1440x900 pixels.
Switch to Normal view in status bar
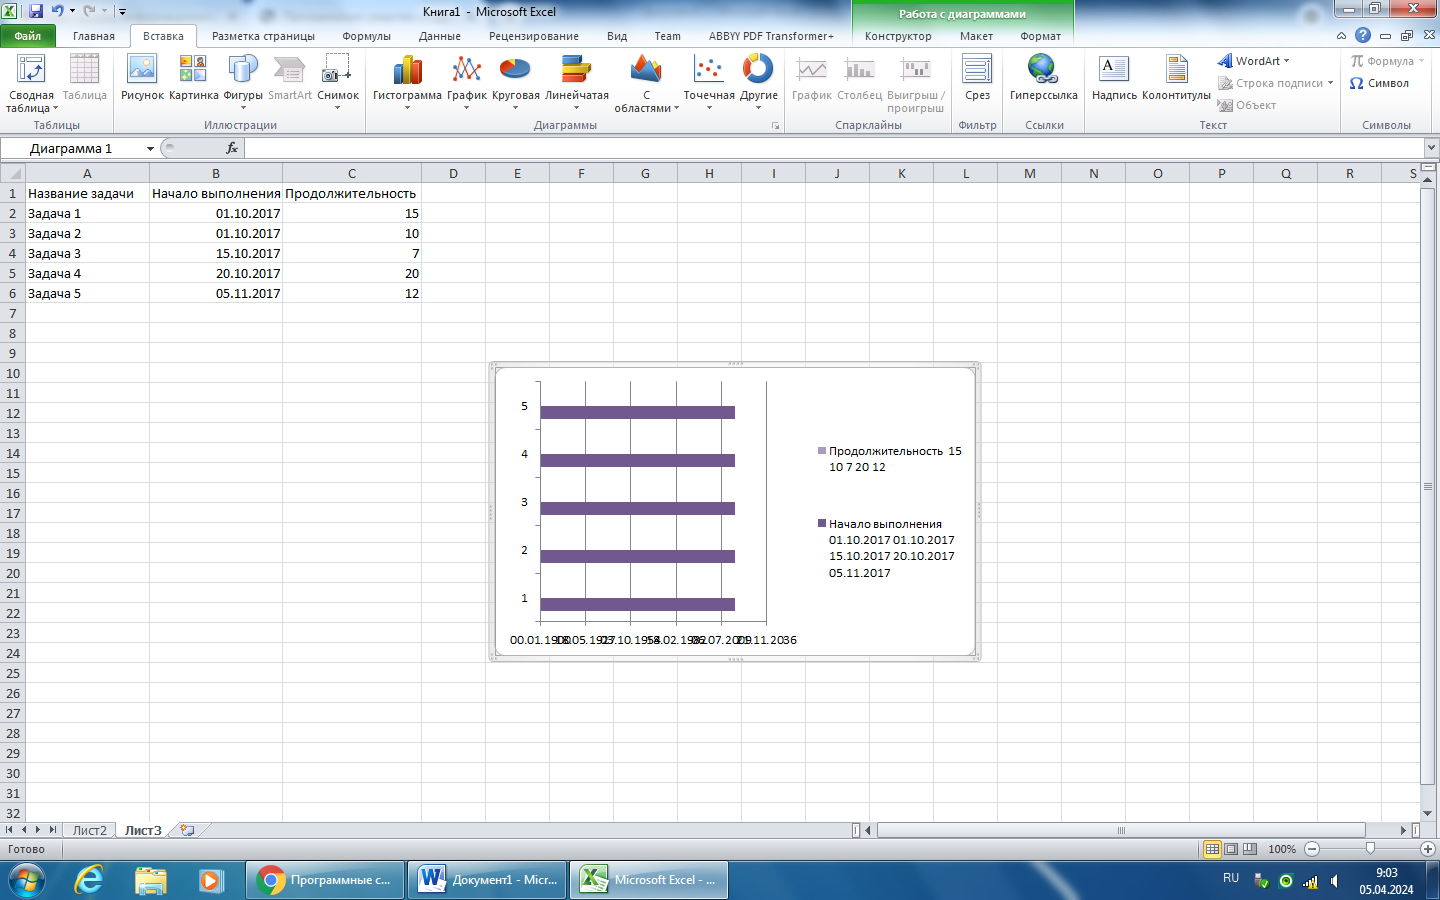pyautogui.click(x=1212, y=849)
